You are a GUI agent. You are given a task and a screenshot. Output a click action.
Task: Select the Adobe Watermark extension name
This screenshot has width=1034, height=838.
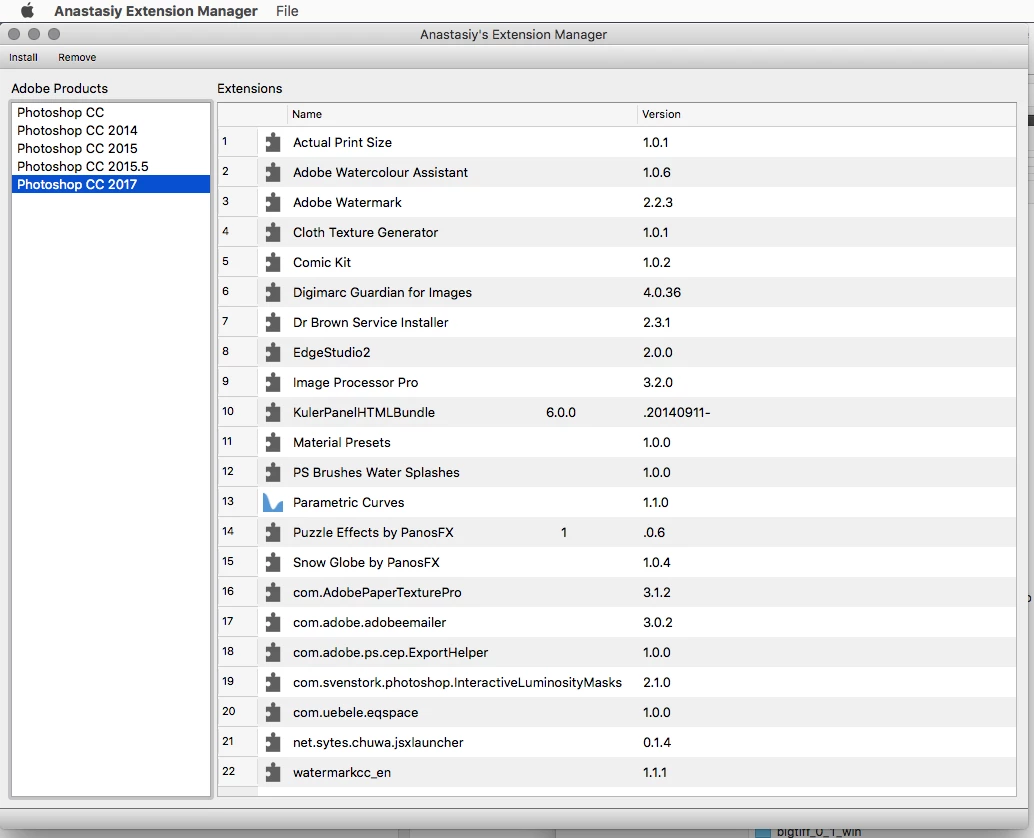(x=348, y=202)
